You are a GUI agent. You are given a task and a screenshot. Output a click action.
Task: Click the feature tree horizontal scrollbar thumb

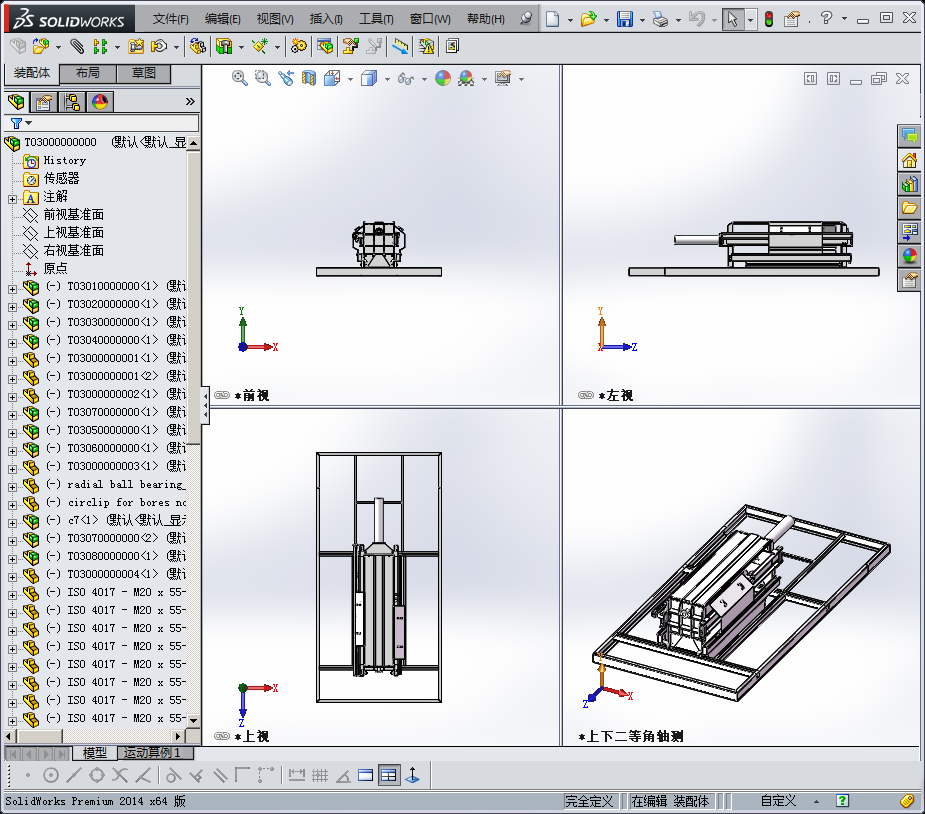tap(40, 736)
